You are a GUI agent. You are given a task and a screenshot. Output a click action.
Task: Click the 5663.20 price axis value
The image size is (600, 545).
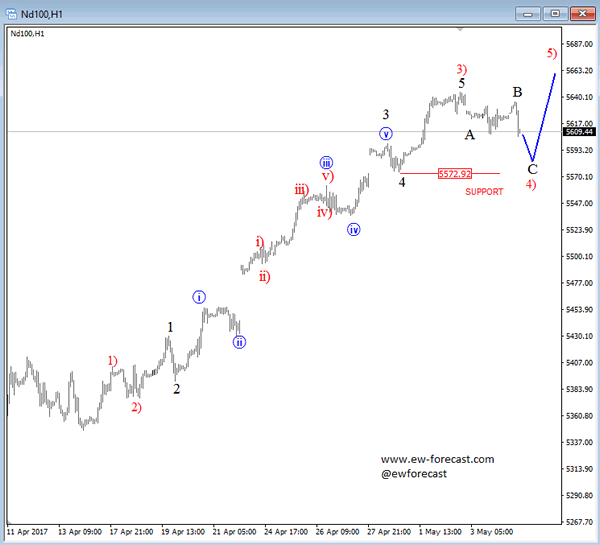point(579,70)
